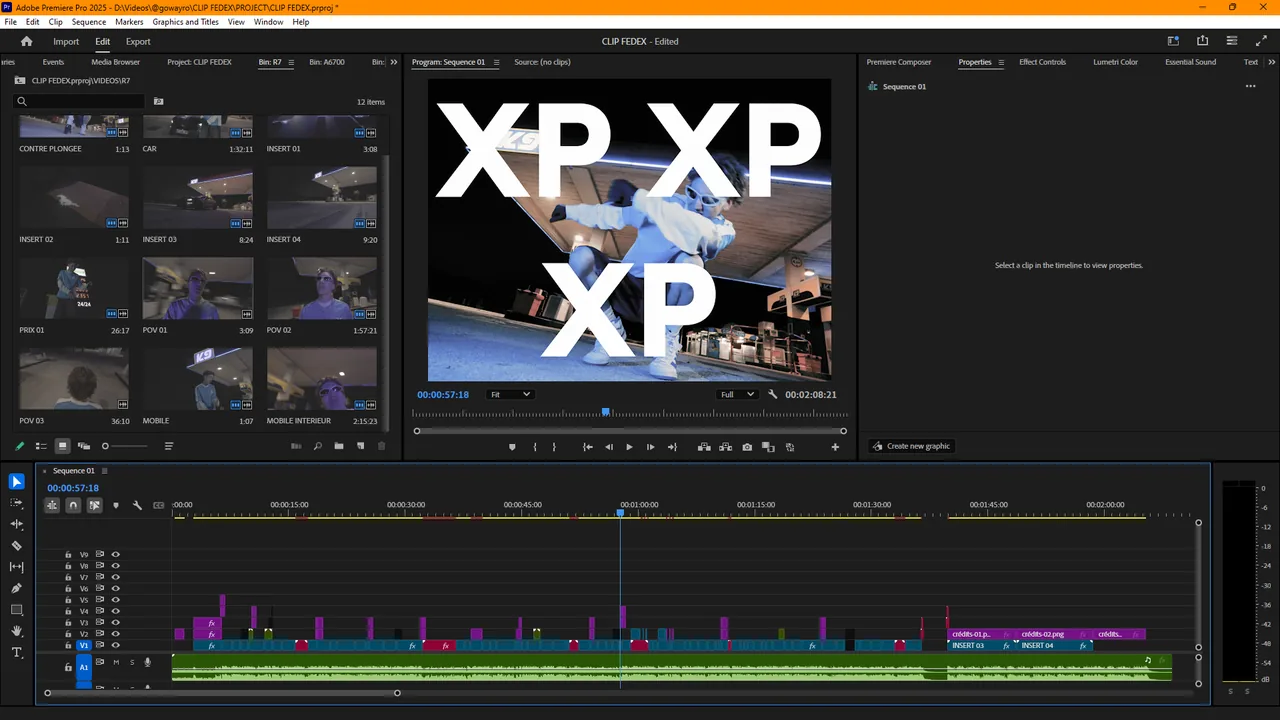Open Properties panel tab menu
The height and width of the screenshot is (720, 1280).
1001,62
